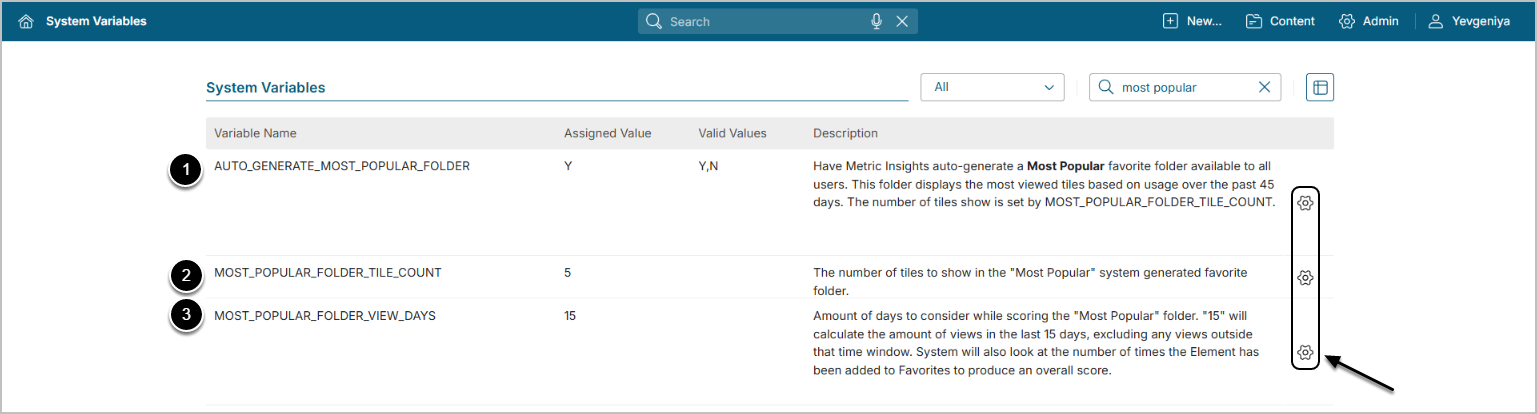Open the Admin menu
The height and width of the screenshot is (414, 1537).
click(x=1368, y=21)
